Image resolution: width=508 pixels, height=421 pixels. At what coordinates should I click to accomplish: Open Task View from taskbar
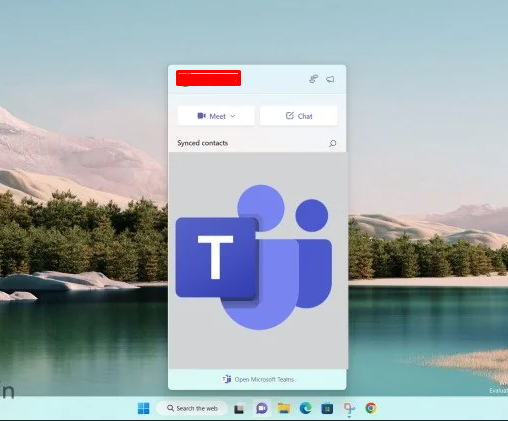point(239,409)
